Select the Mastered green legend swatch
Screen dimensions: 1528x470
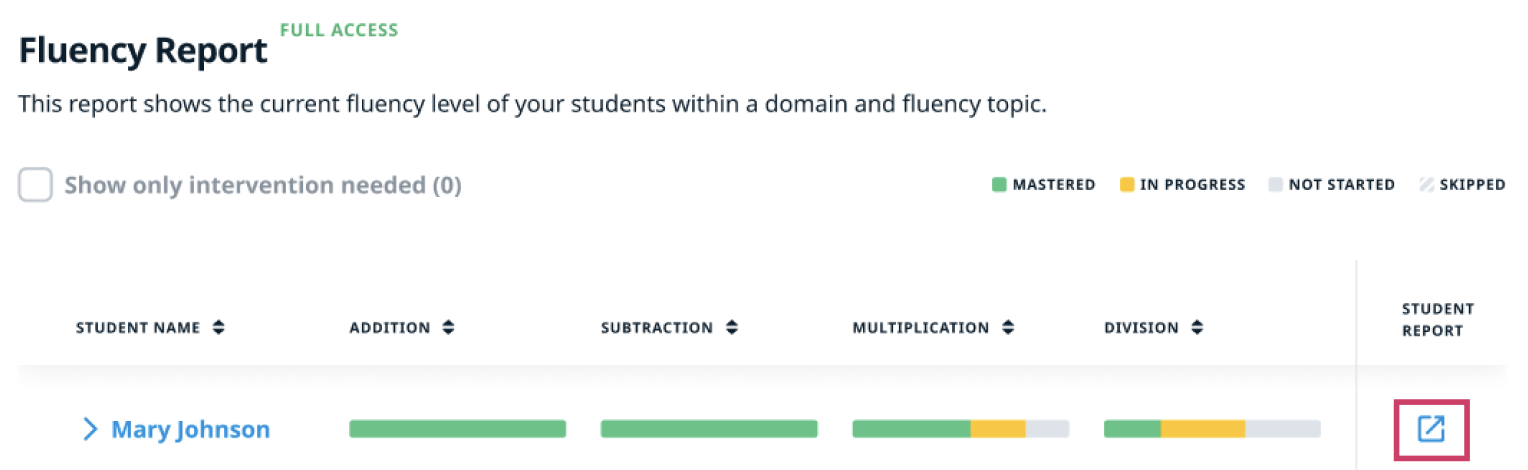coord(999,185)
